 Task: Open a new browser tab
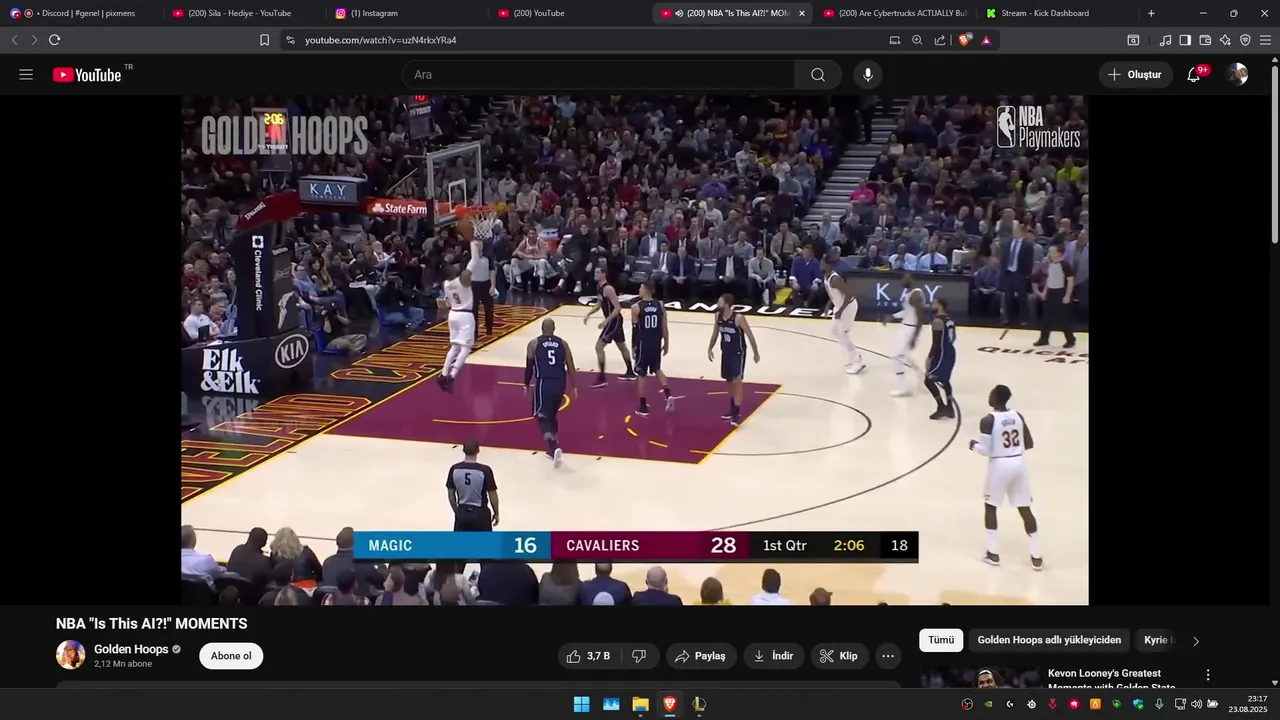(x=1151, y=13)
